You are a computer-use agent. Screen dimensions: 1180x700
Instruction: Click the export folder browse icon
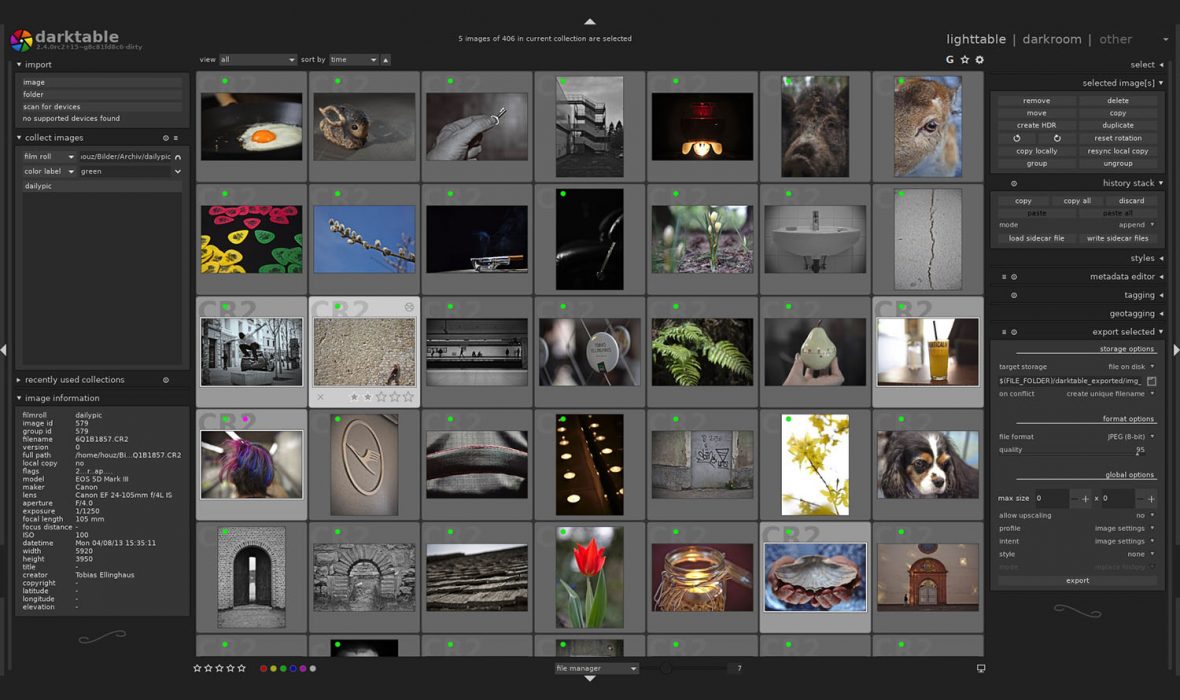(1151, 381)
